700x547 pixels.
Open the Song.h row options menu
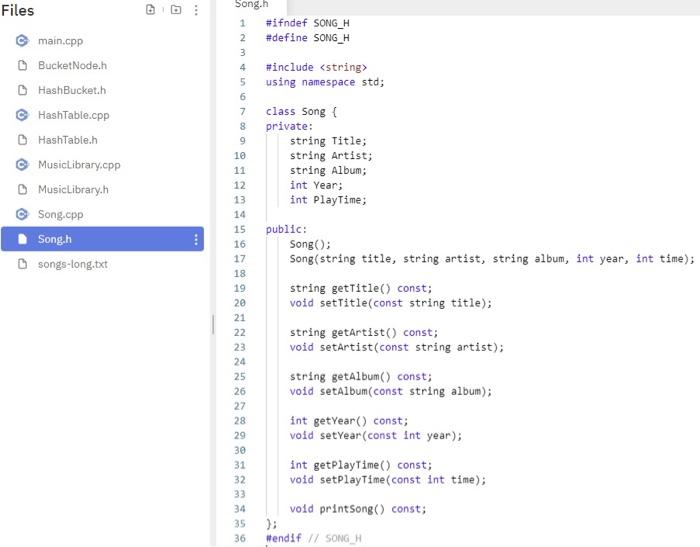(196, 240)
